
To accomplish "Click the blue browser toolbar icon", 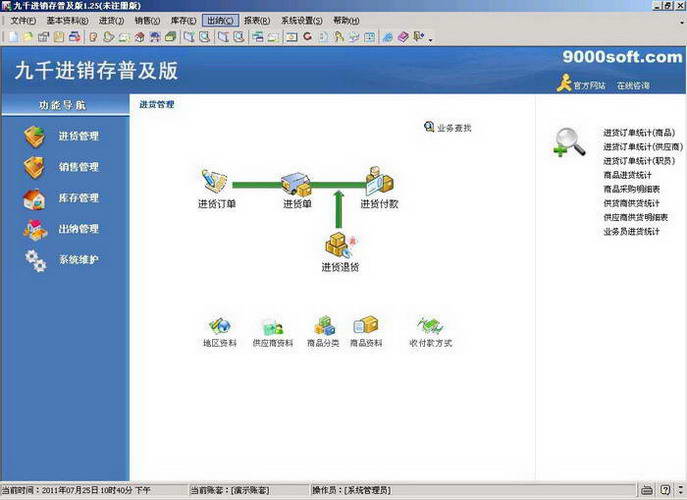I will tap(387, 37).
